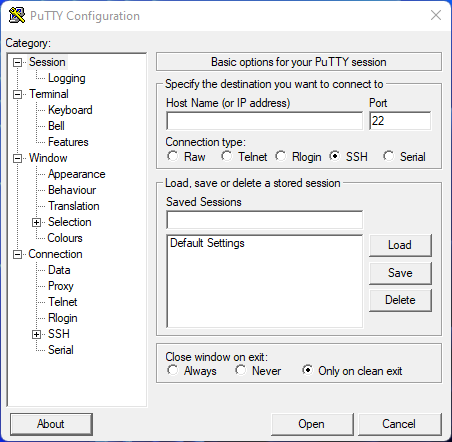Open the Logging category
Image resolution: width=452 pixels, height=442 pixels.
pyautogui.click(x=67, y=78)
